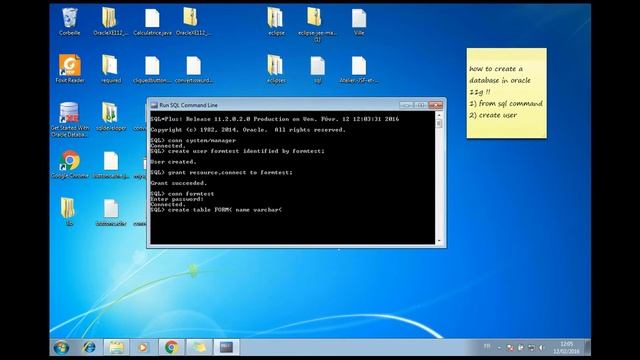Select the Calculatrice.java file icon
Viewport: 640px width, 360px height.
[152, 22]
